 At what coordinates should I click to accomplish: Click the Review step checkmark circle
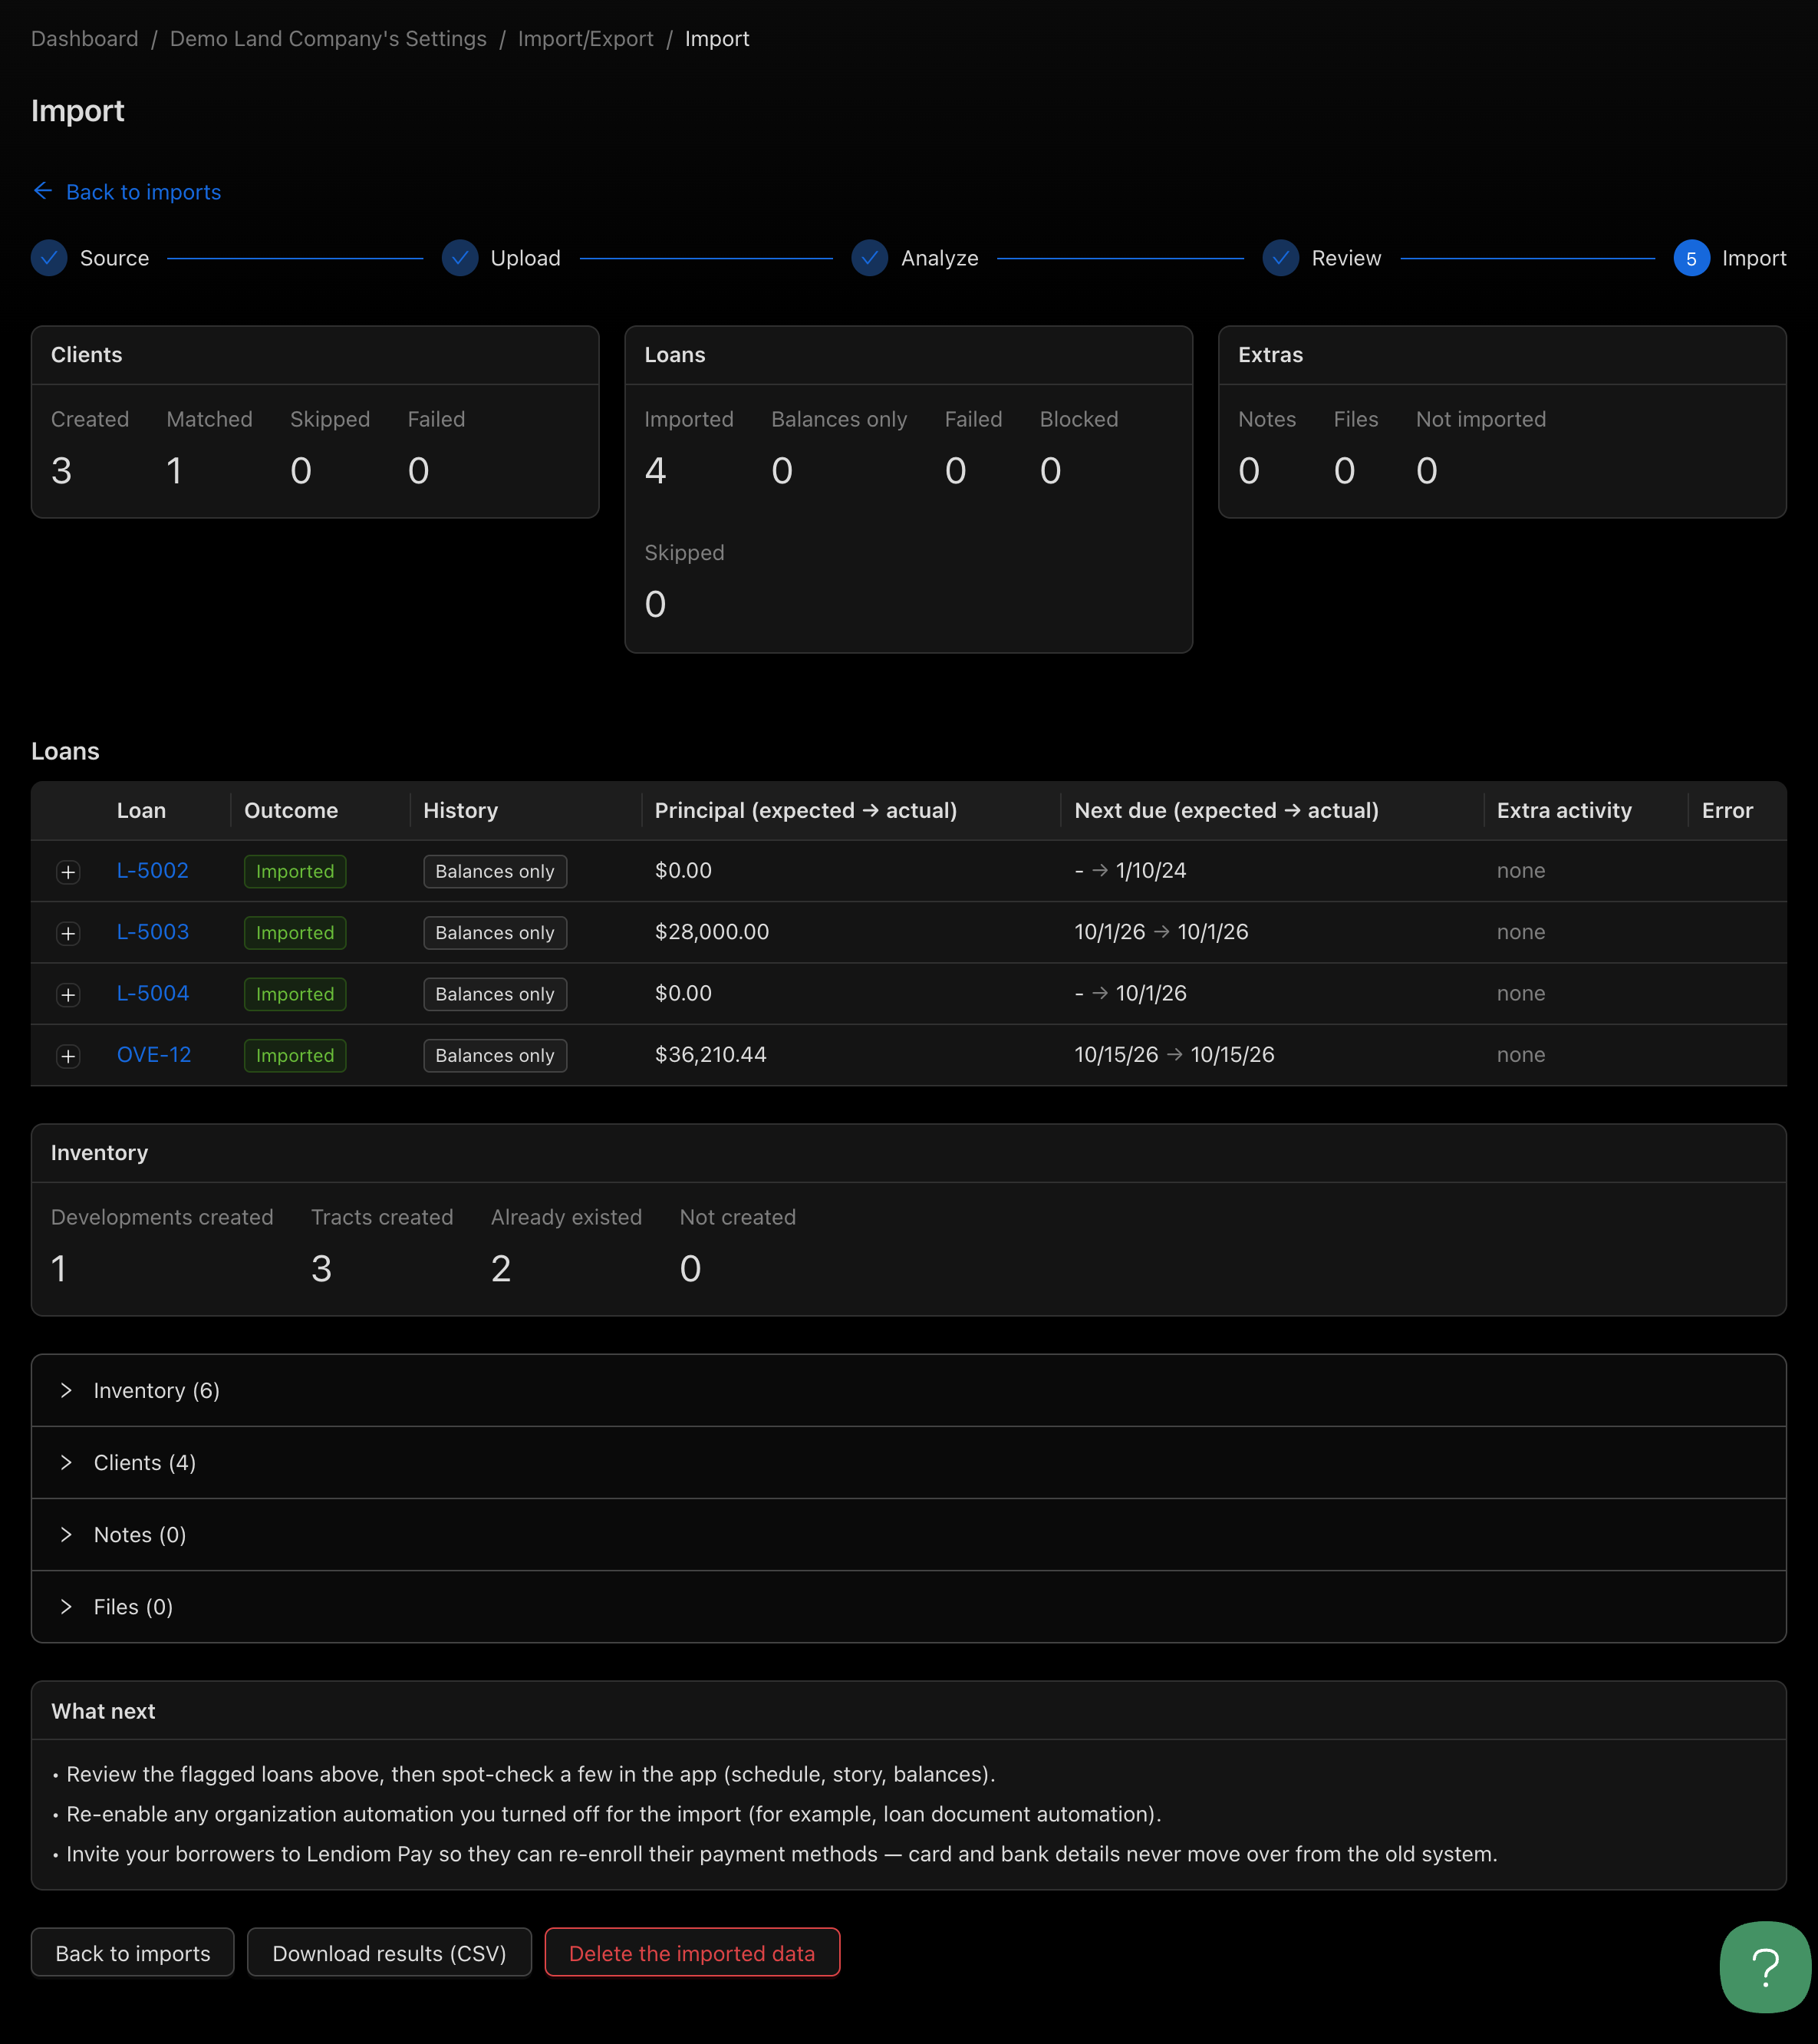click(1280, 258)
